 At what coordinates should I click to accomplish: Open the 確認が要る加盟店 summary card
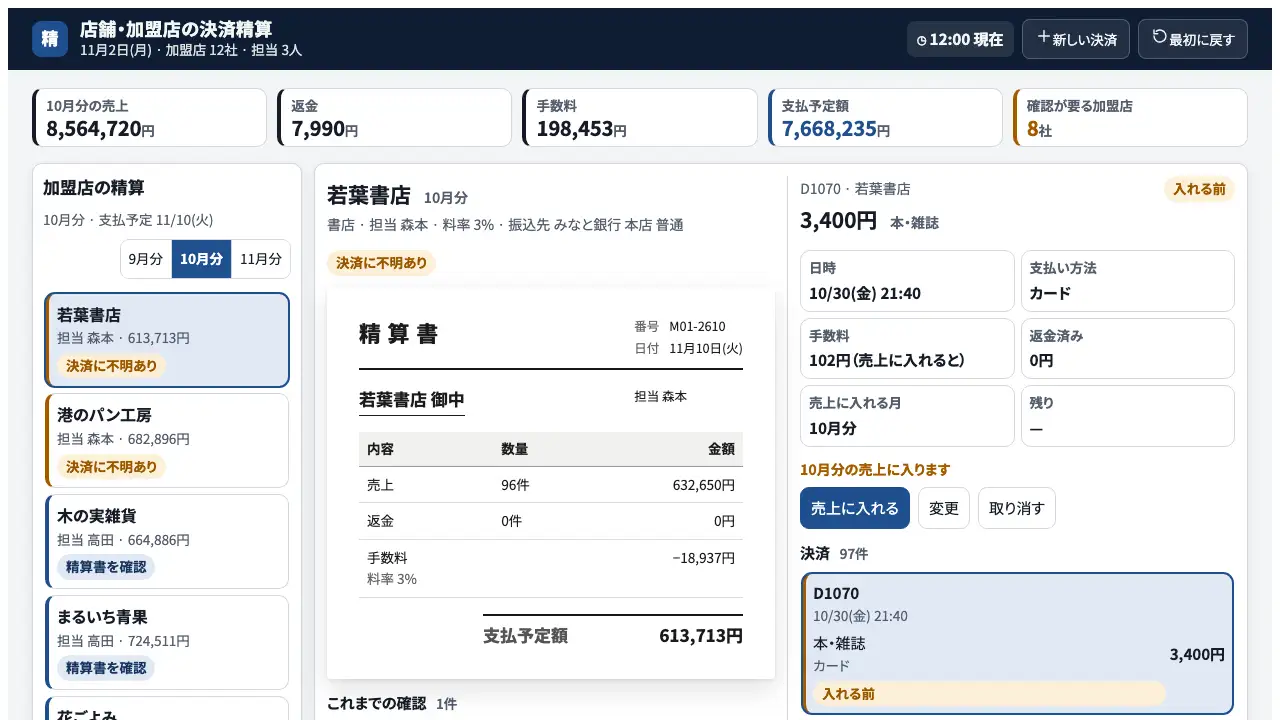click(1130, 117)
